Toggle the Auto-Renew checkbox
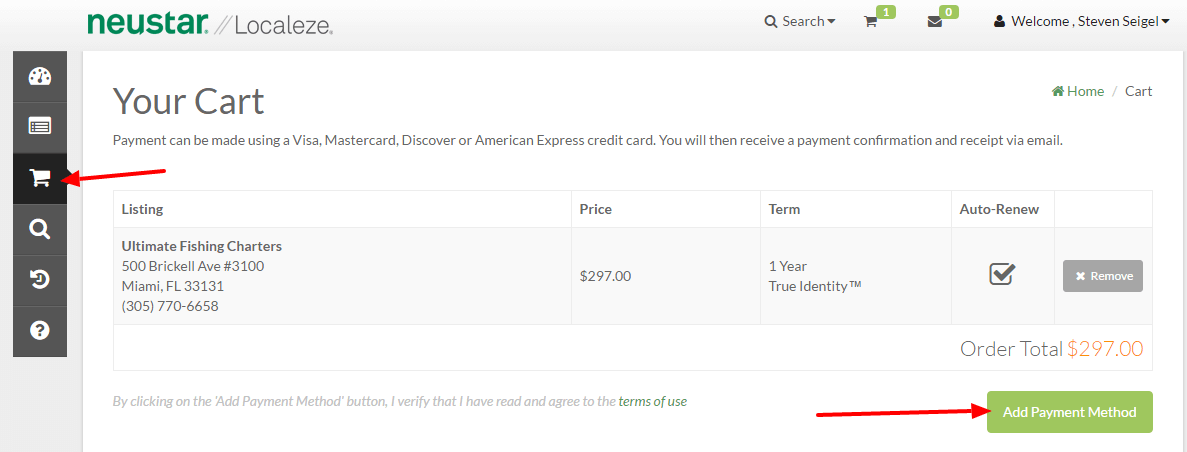 1002,274
